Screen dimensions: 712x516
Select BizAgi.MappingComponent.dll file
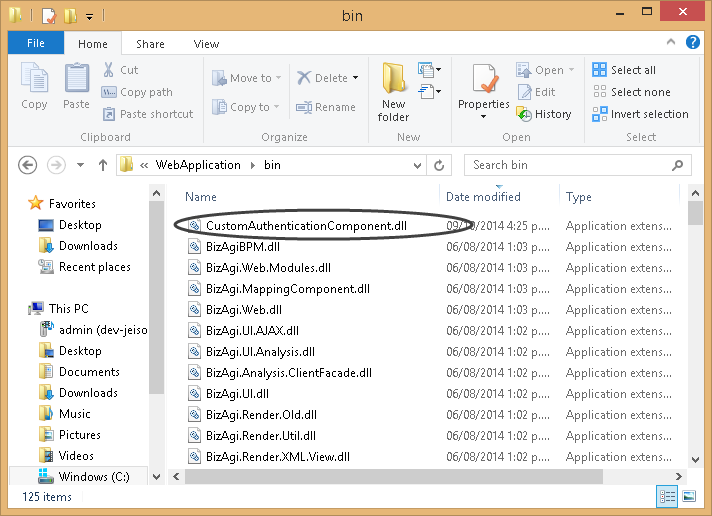288,289
